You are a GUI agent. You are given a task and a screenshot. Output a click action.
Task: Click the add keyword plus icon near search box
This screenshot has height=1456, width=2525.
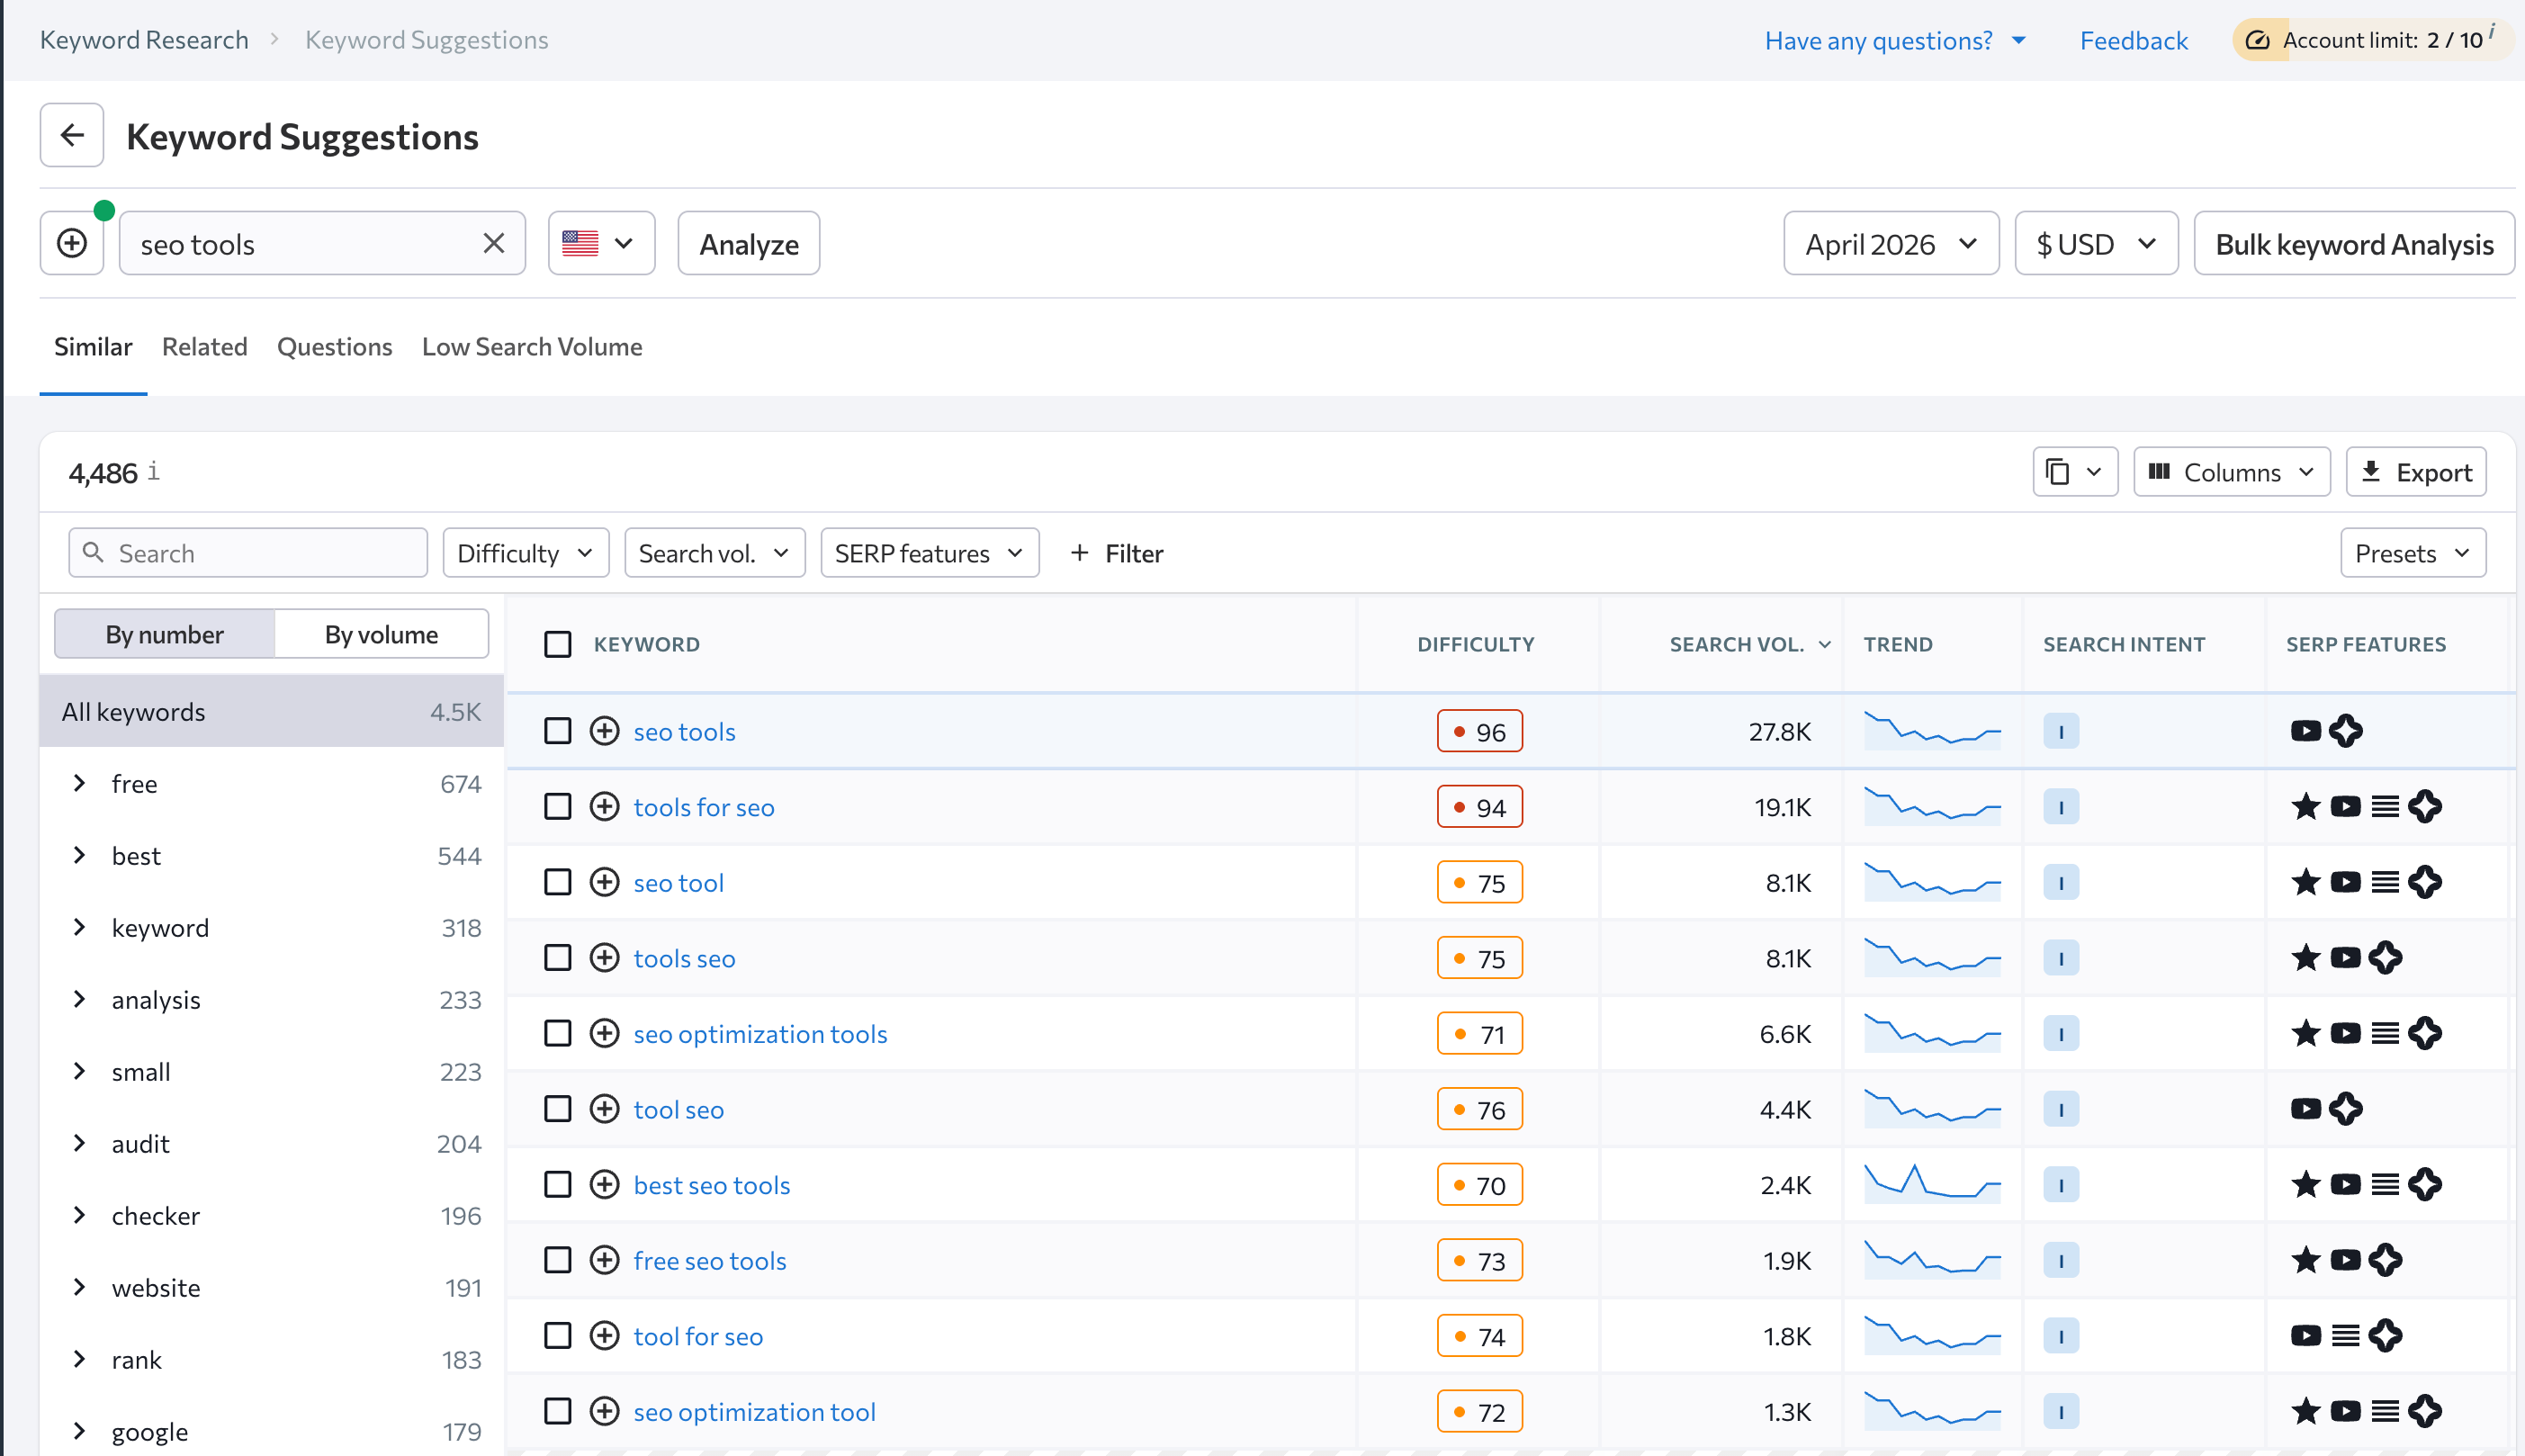pyautogui.click(x=72, y=243)
